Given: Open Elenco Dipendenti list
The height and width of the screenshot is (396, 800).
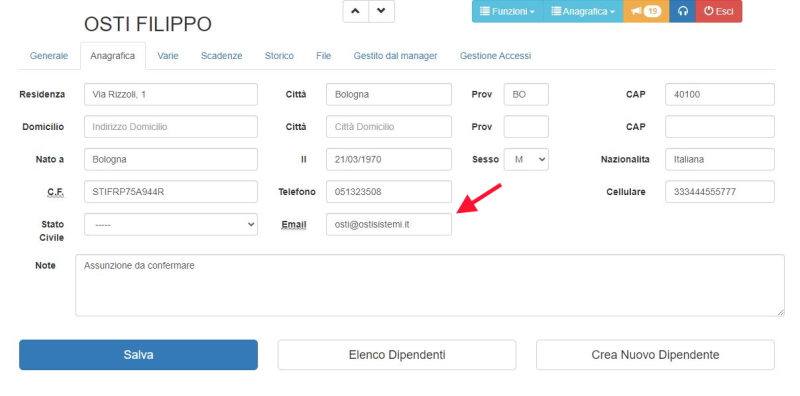Looking at the screenshot, I should (x=397, y=355).
